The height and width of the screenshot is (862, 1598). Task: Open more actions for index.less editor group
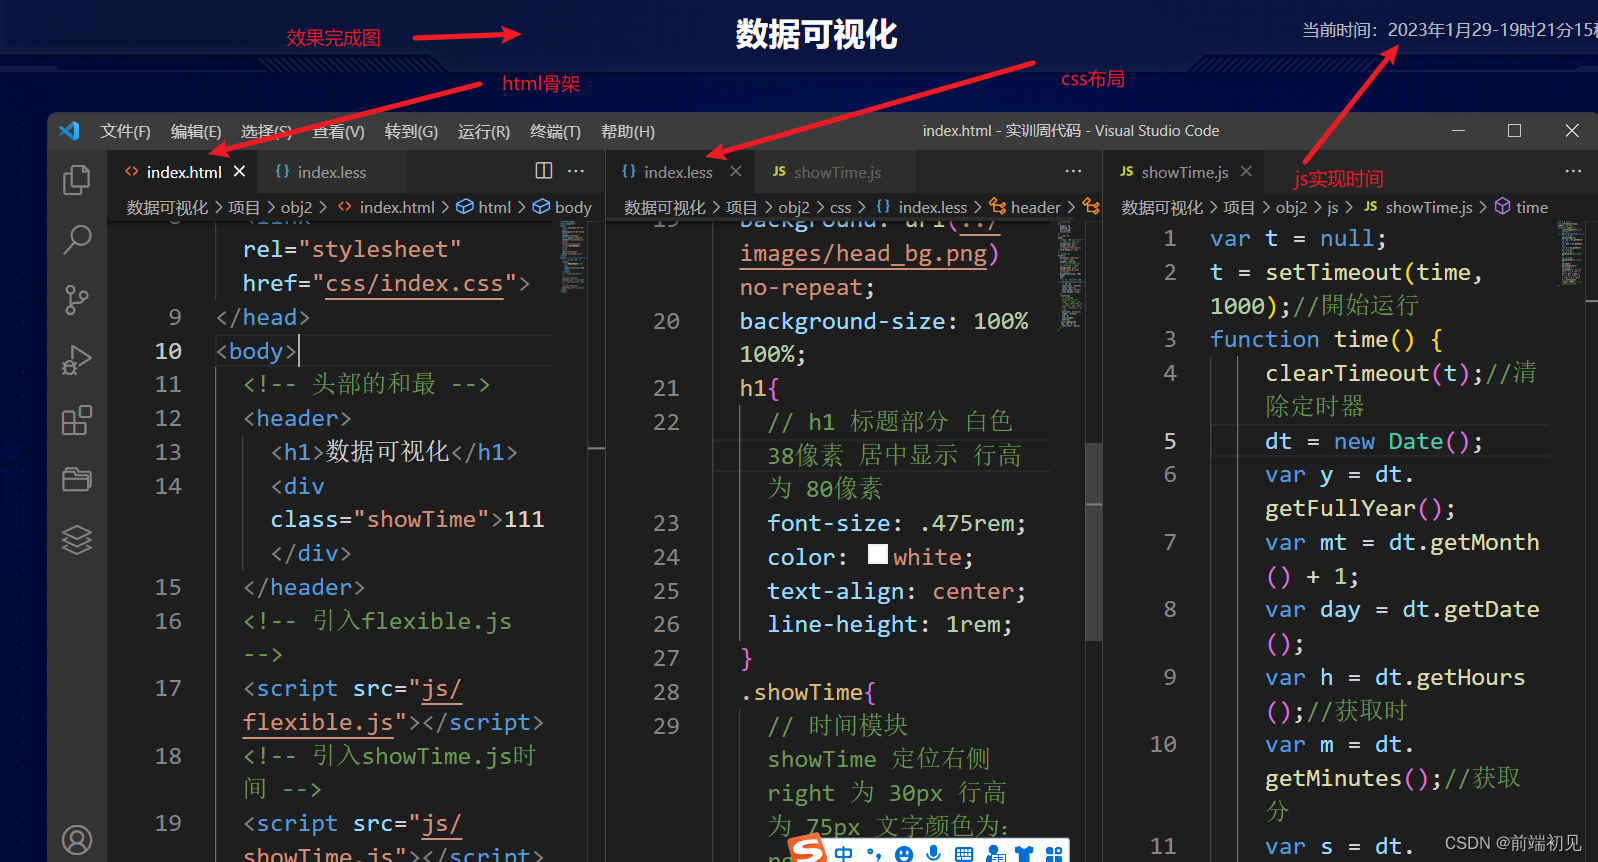click(1073, 171)
